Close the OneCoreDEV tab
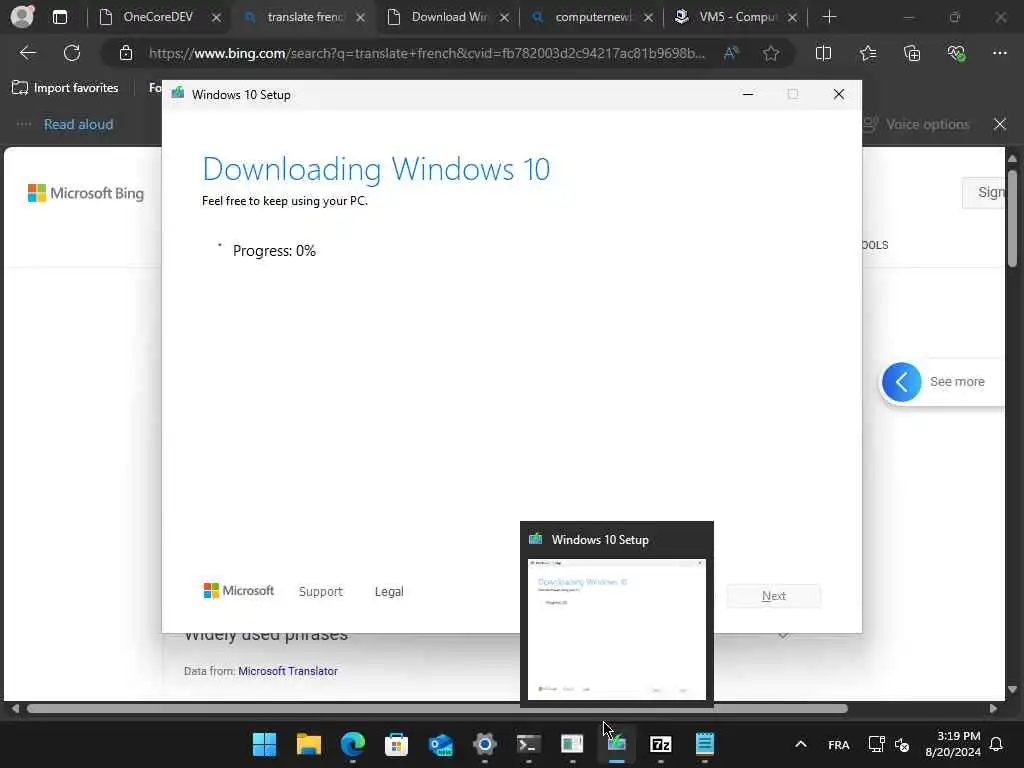Screen dimensions: 1024x768 [x=216, y=18]
